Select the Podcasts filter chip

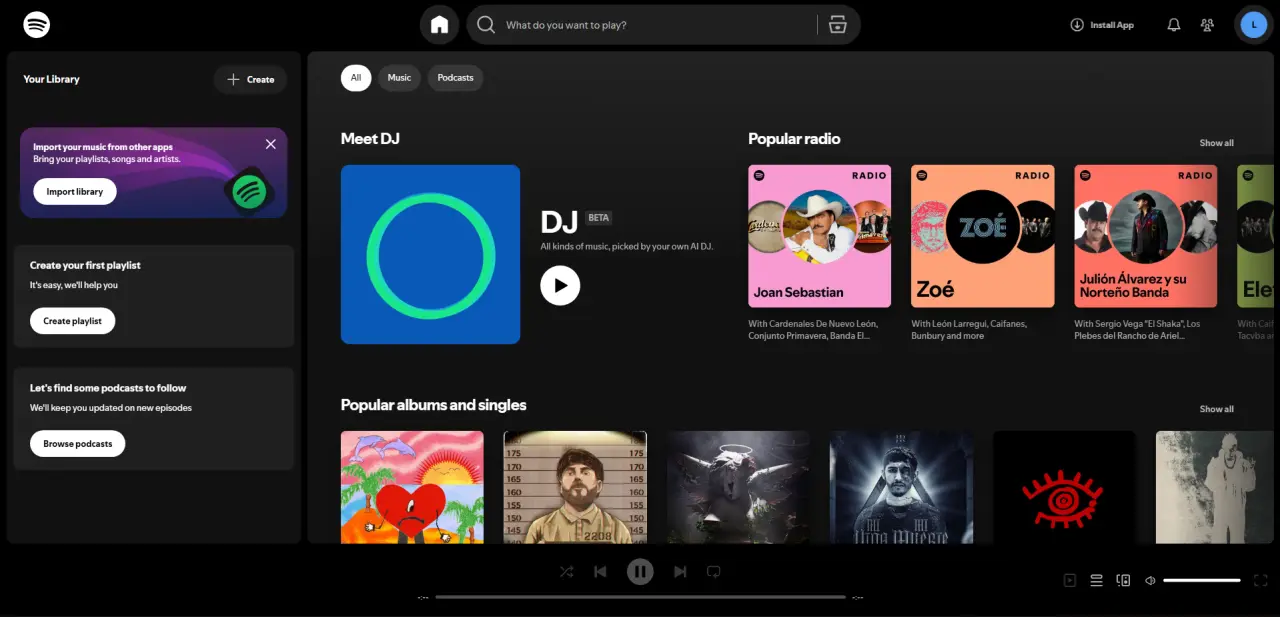pyautogui.click(x=455, y=78)
